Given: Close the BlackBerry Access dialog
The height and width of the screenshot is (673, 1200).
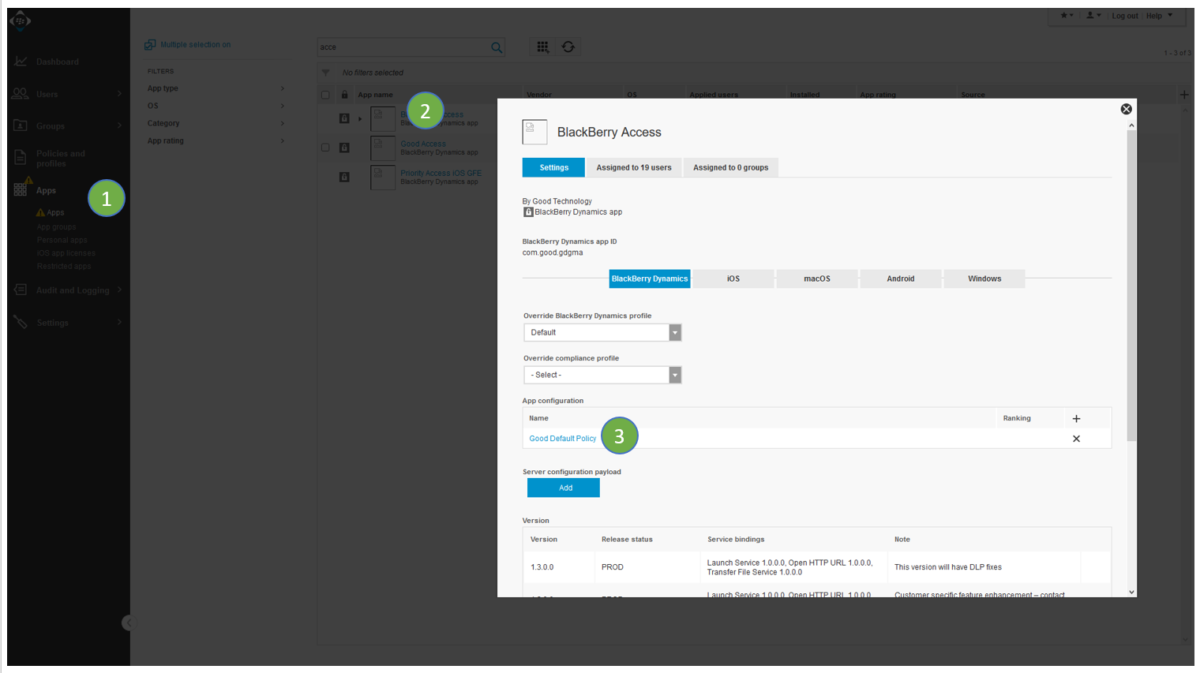Looking at the screenshot, I should pos(1126,109).
